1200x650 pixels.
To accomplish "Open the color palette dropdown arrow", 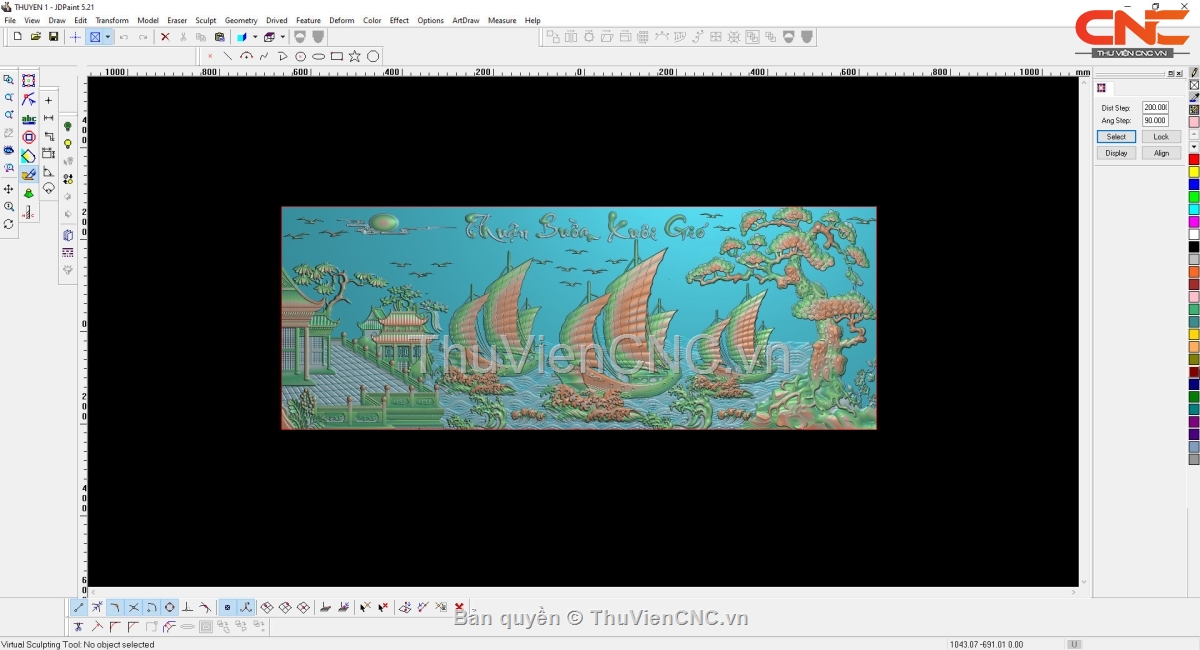I will click(1194, 147).
